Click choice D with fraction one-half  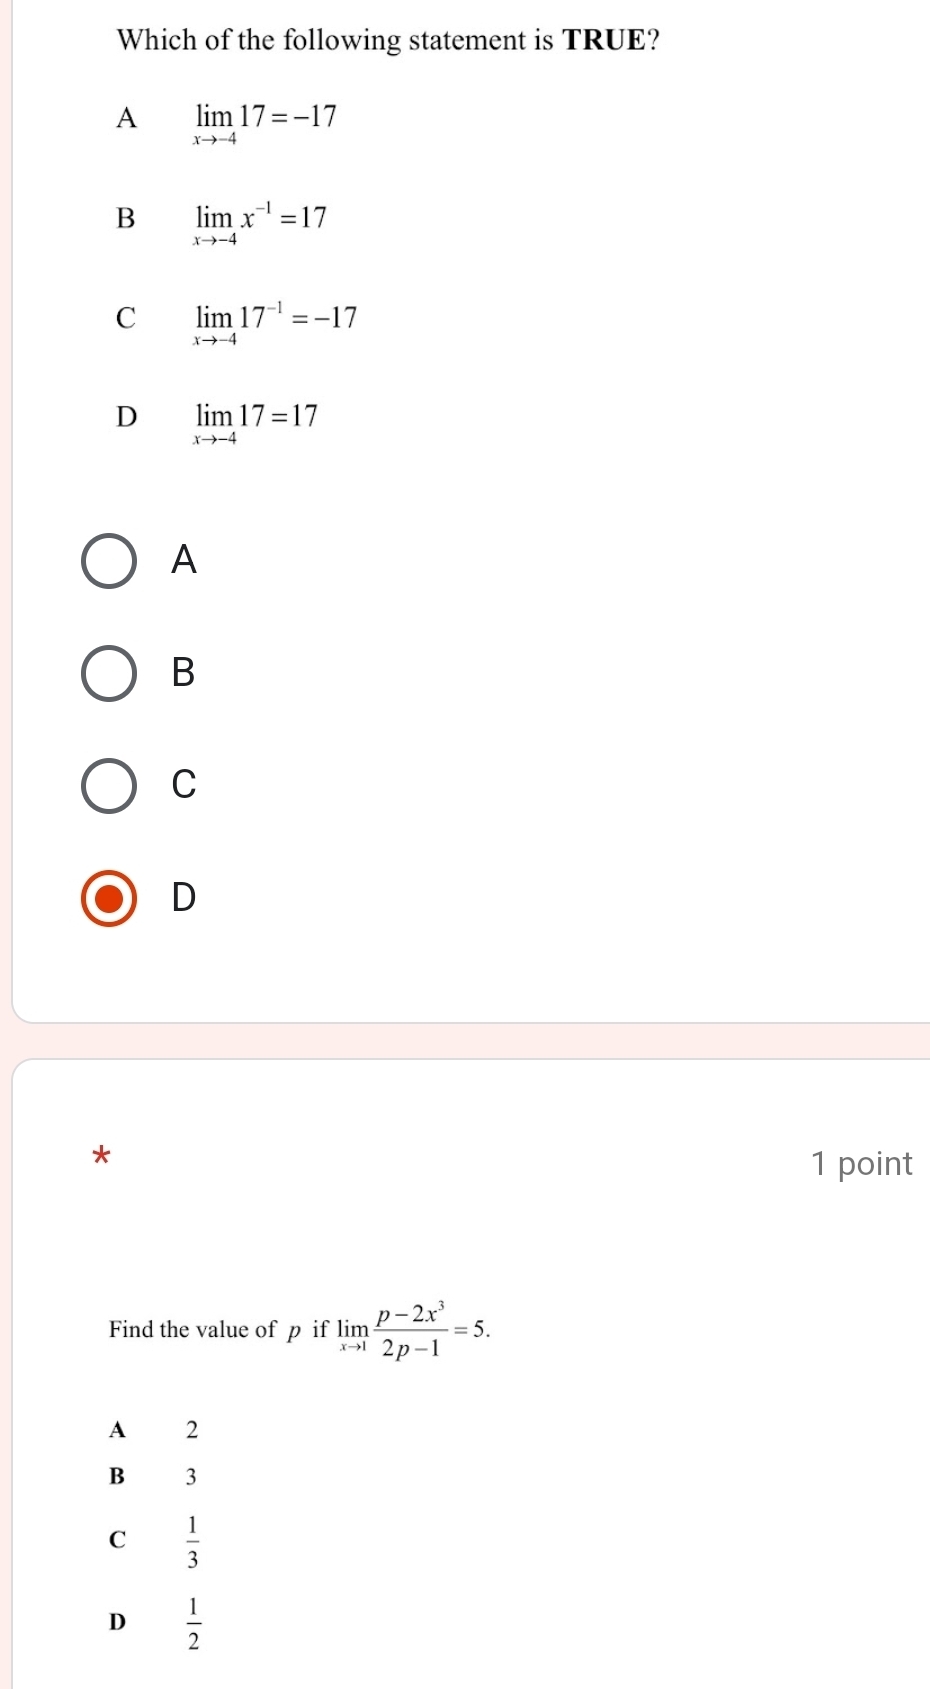click(x=154, y=1622)
